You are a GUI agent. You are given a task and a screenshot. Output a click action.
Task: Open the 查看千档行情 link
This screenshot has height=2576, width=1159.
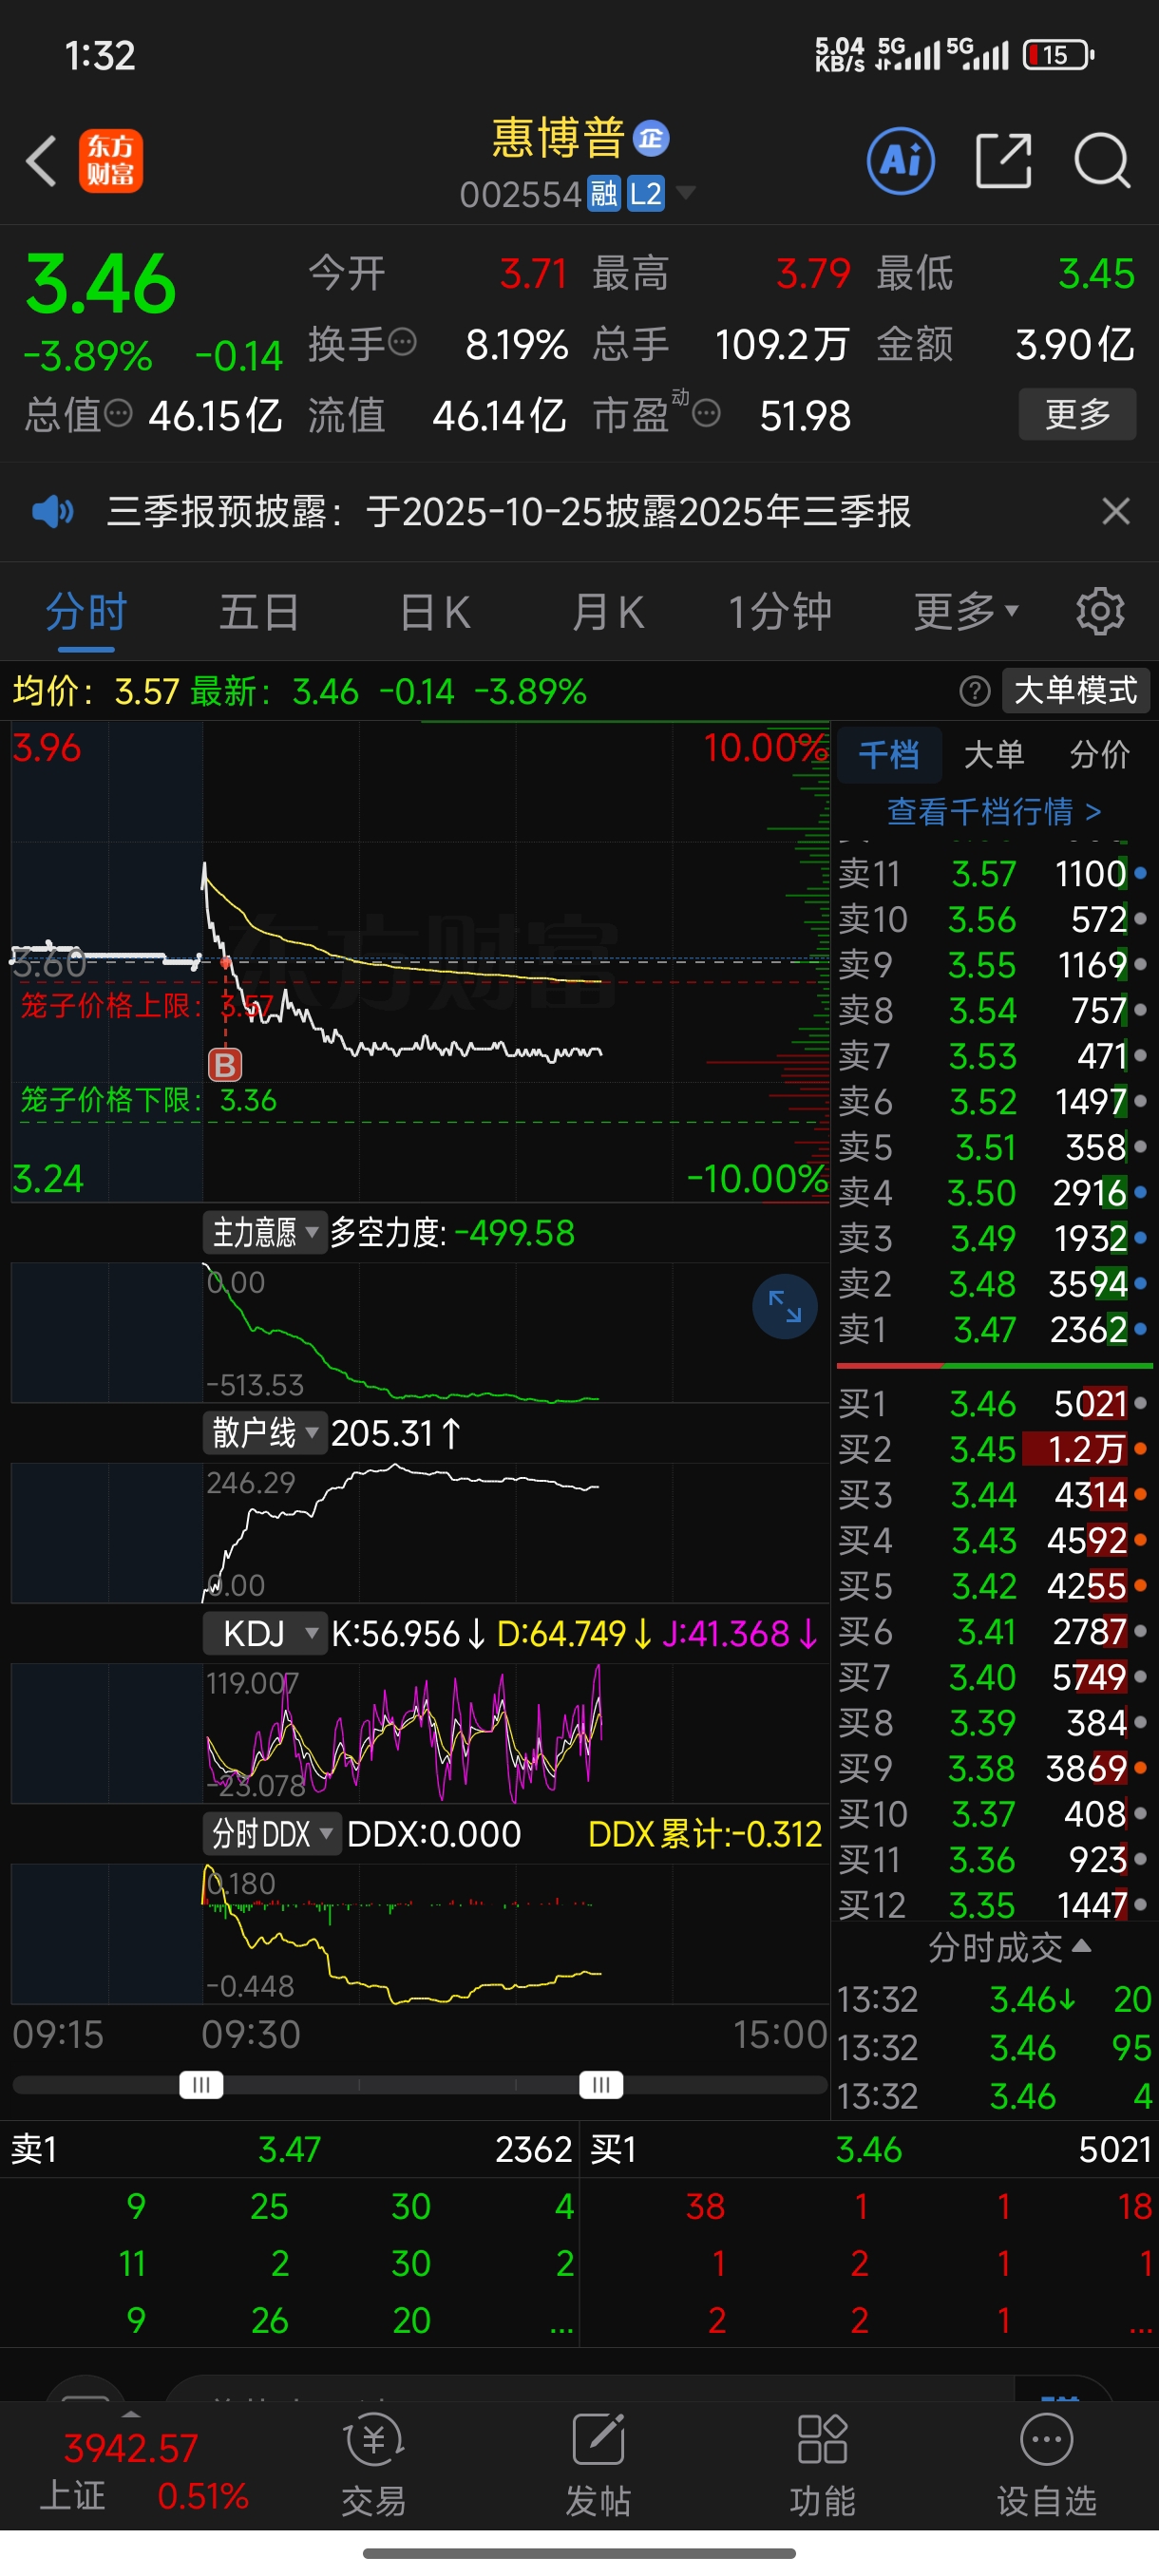[994, 811]
